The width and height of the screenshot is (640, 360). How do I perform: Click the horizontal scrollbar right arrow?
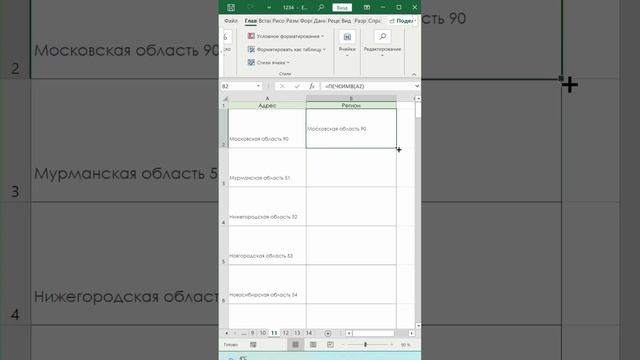pos(411,333)
